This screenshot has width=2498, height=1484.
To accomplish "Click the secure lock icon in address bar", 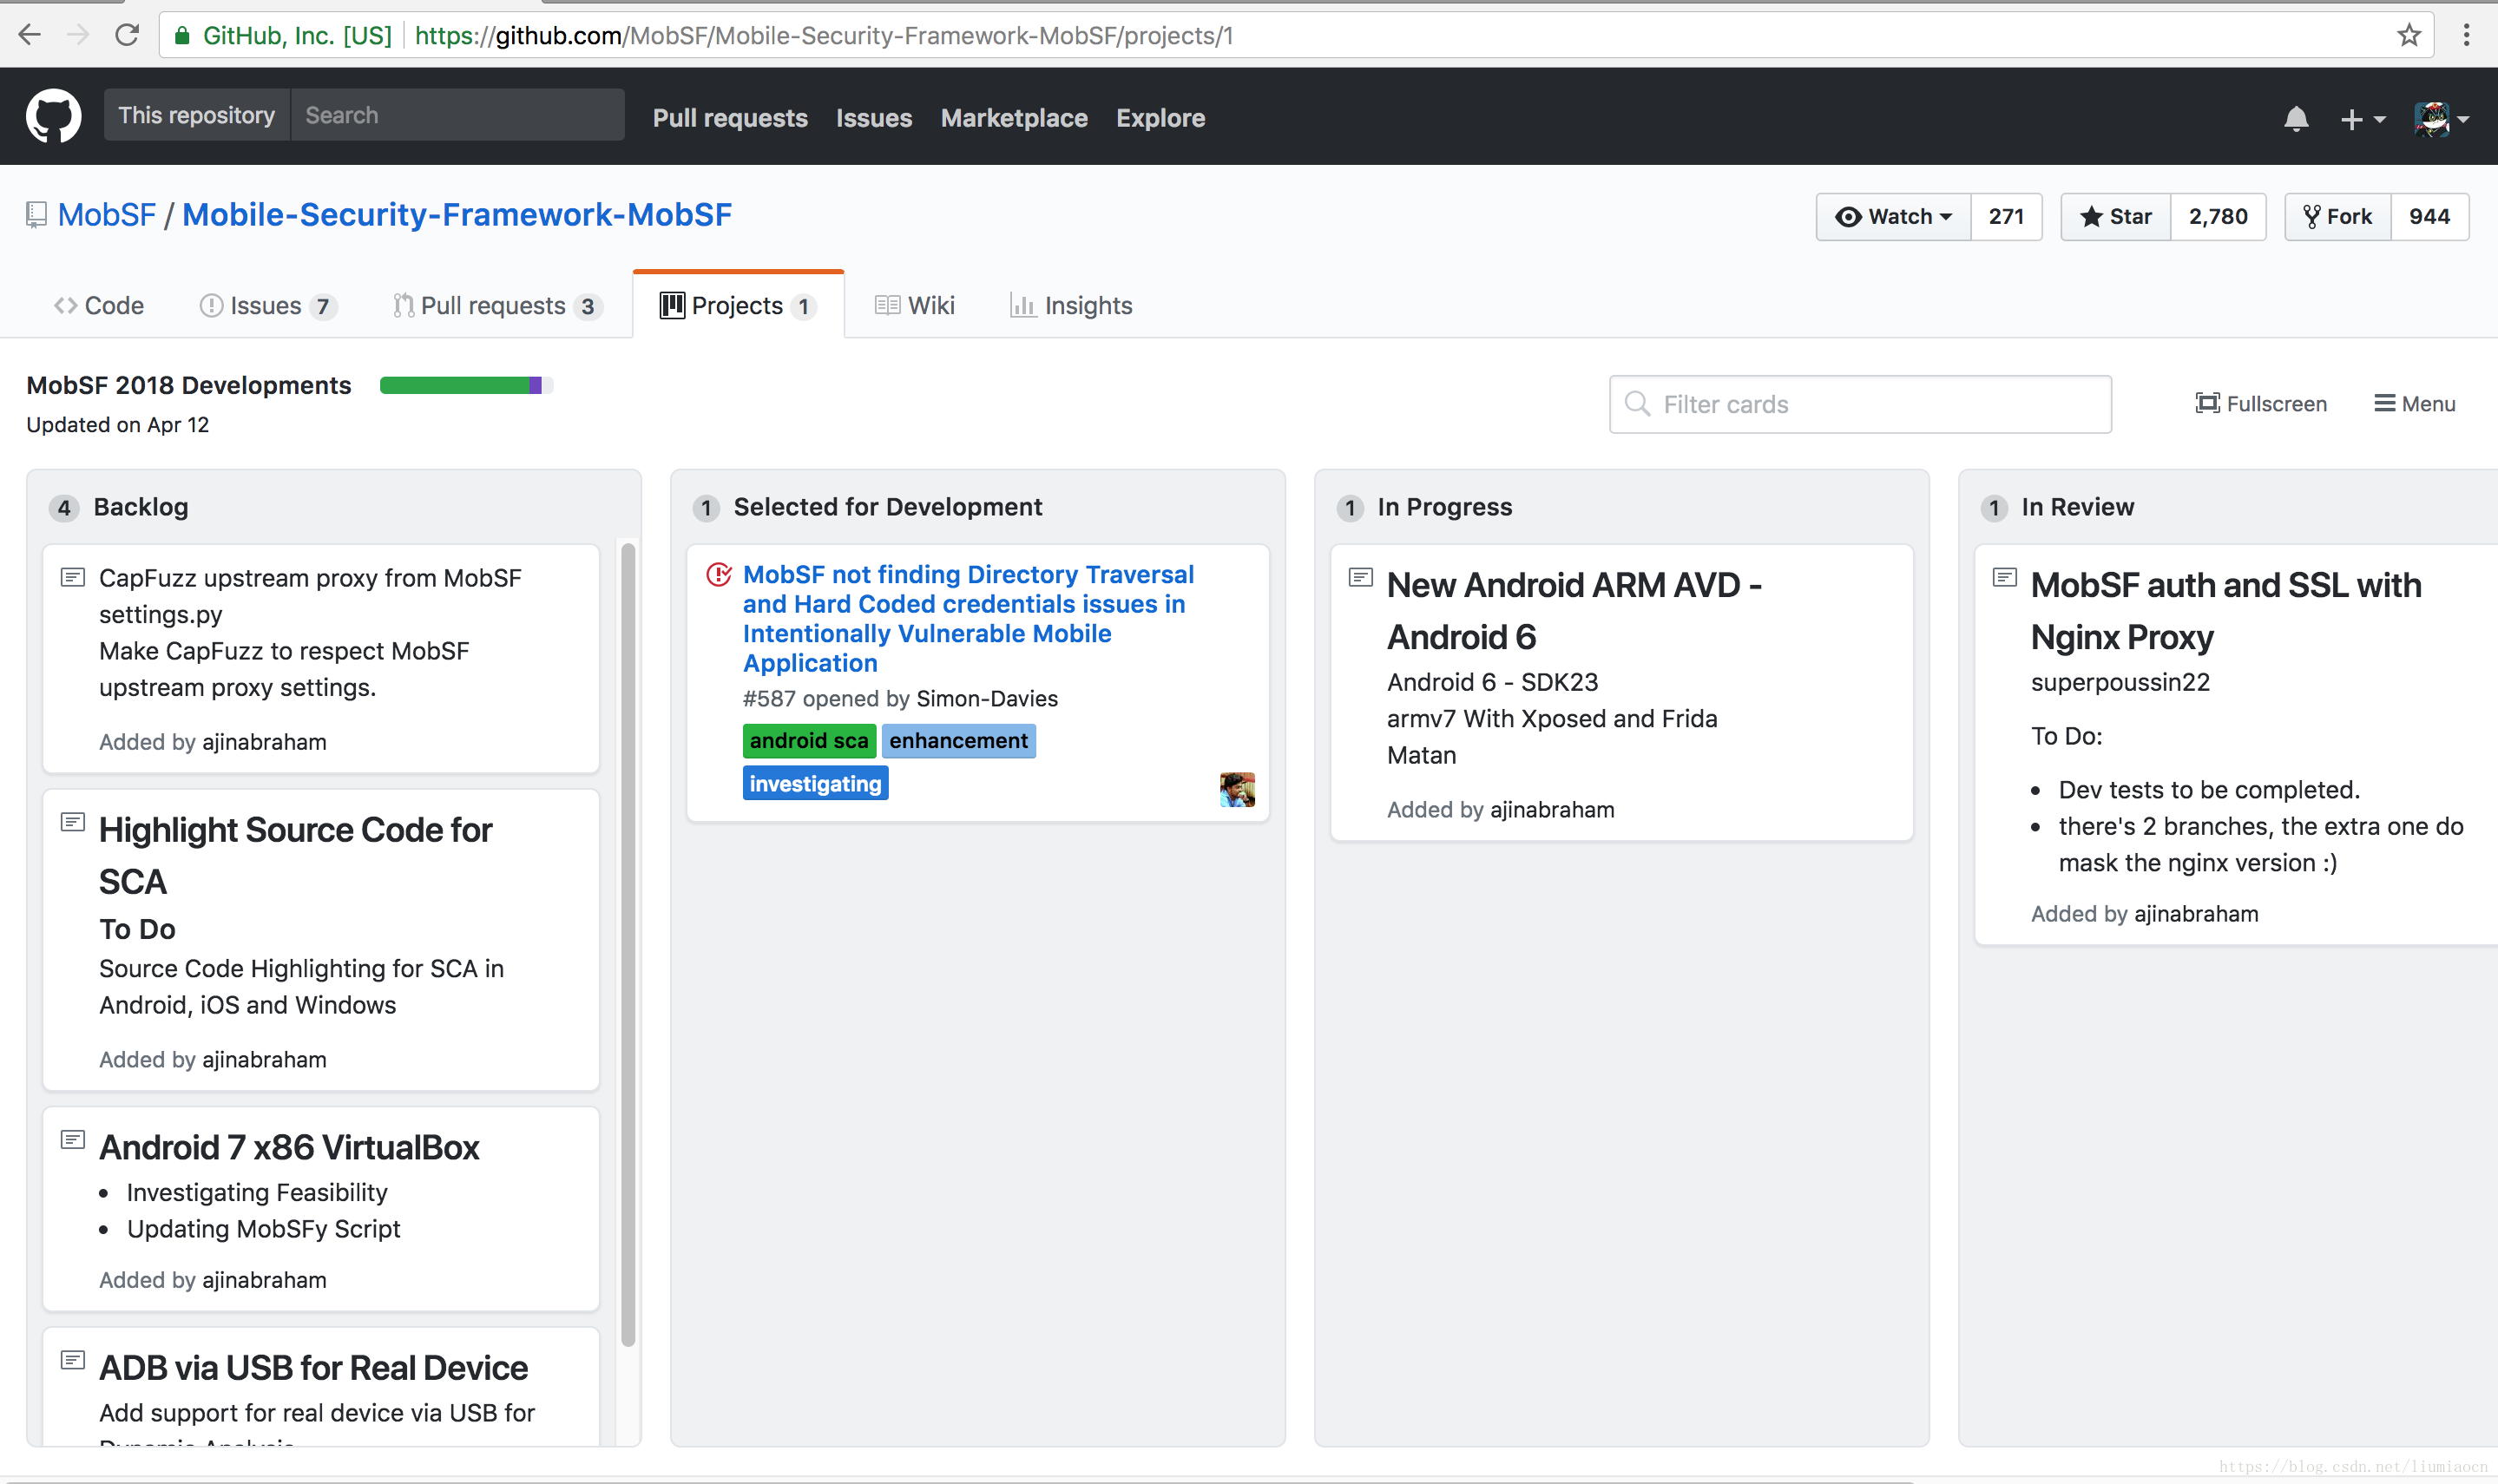I will (182, 36).
